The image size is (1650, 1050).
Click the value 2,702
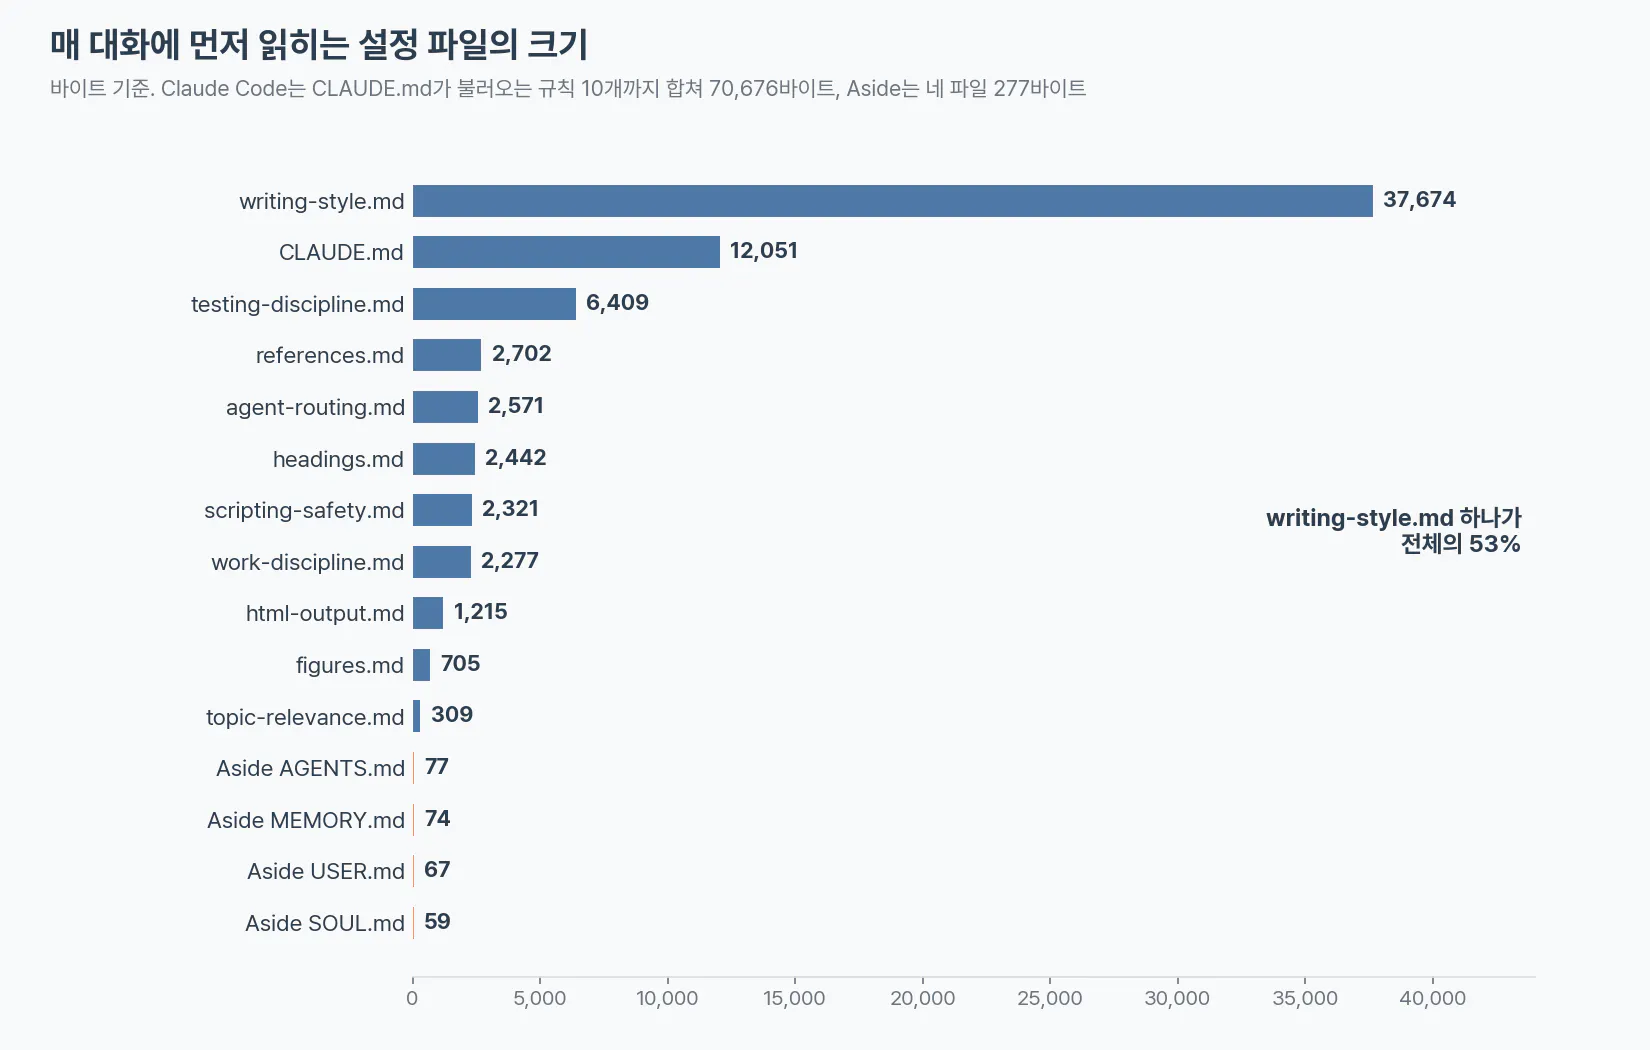pos(522,353)
